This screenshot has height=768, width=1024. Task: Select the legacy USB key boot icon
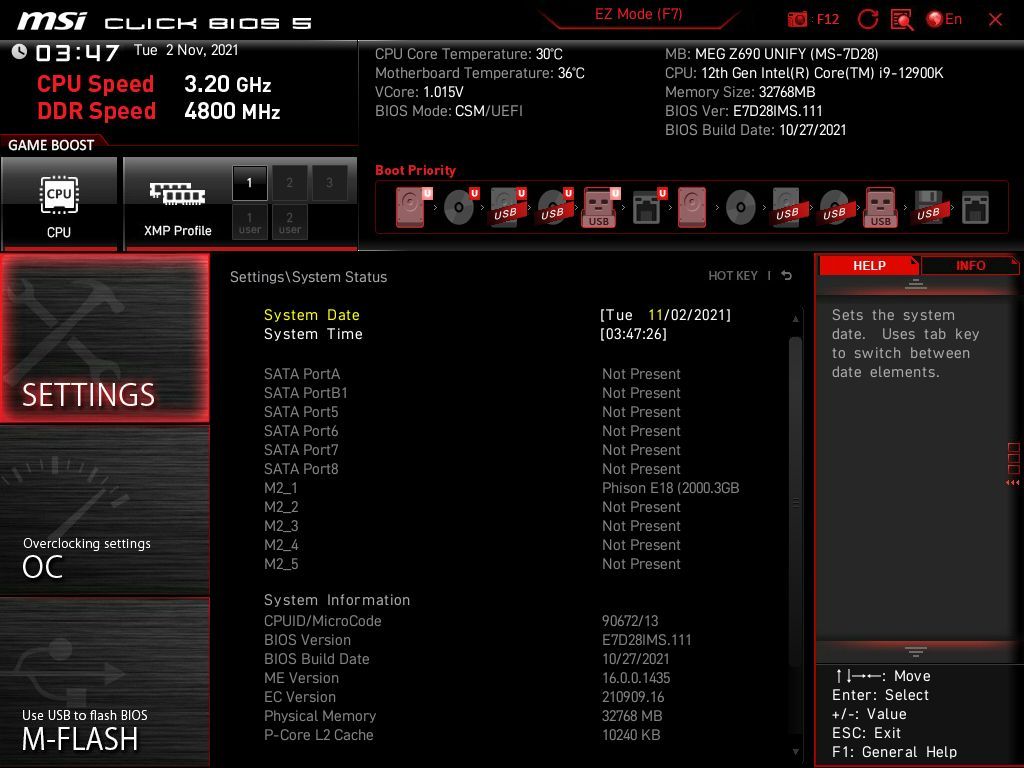click(x=881, y=207)
